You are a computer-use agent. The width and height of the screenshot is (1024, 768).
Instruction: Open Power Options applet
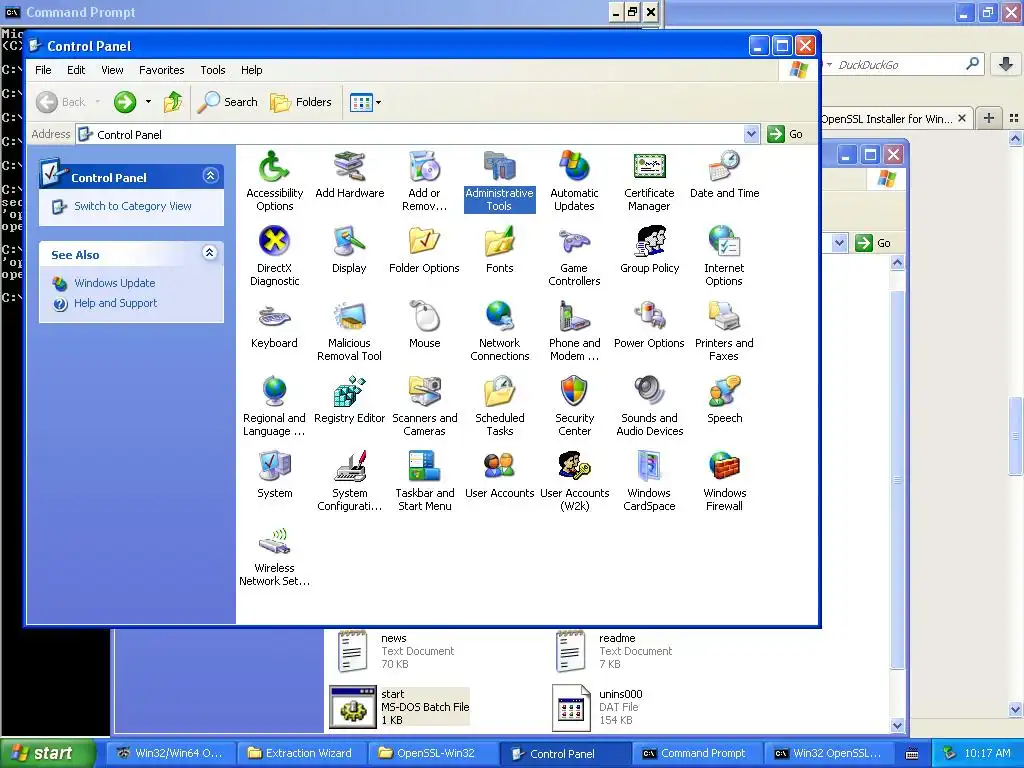pyautogui.click(x=649, y=325)
